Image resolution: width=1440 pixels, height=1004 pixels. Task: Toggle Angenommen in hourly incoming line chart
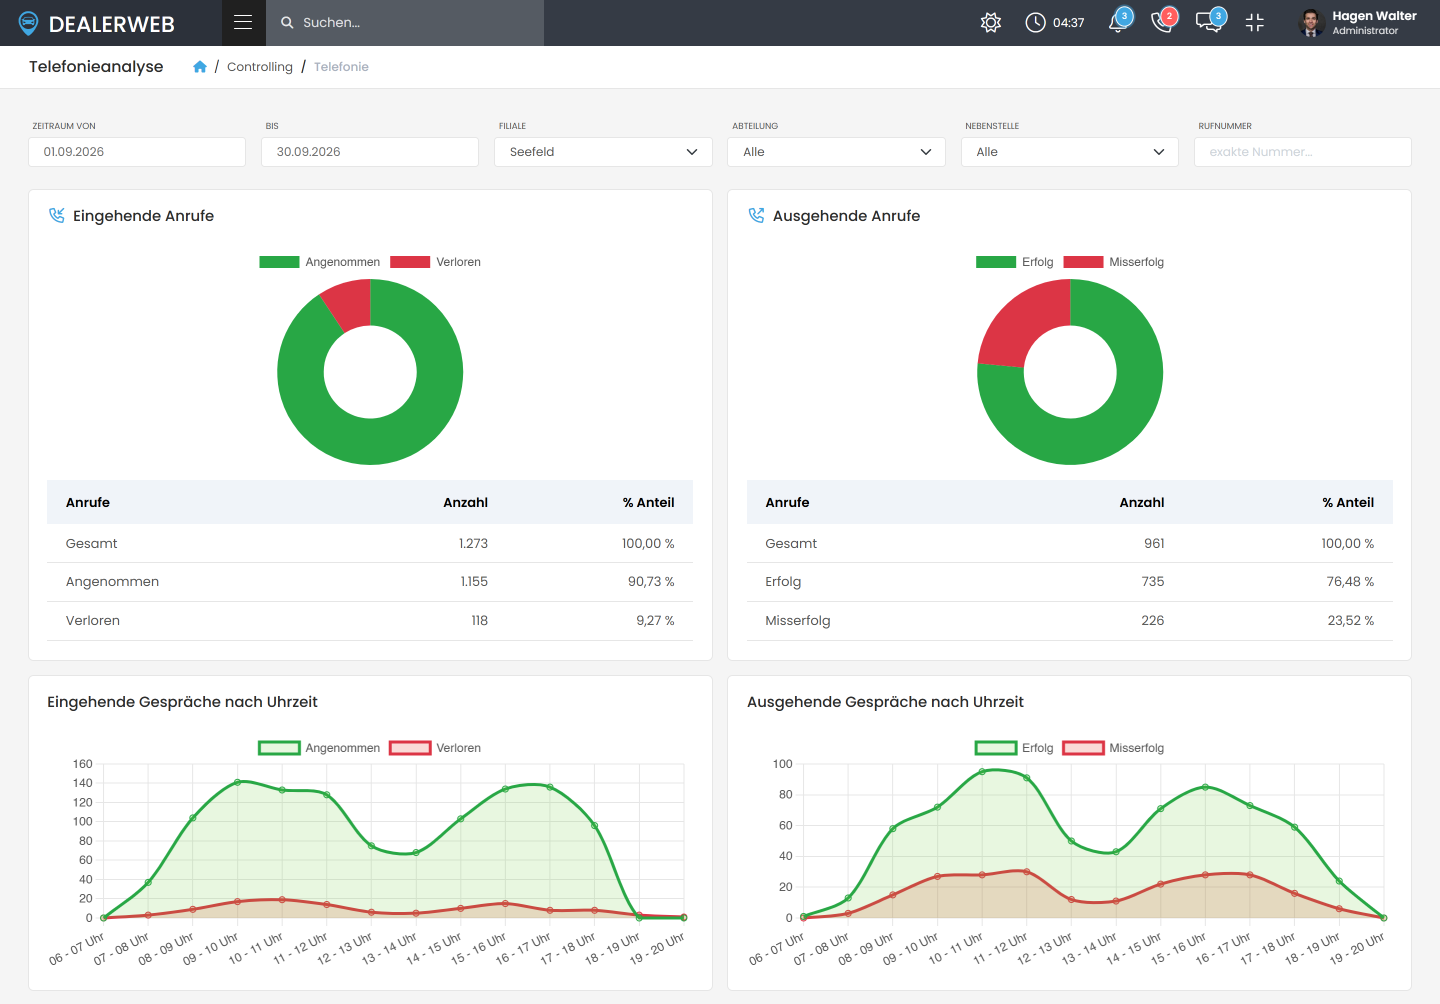pyautogui.click(x=319, y=748)
